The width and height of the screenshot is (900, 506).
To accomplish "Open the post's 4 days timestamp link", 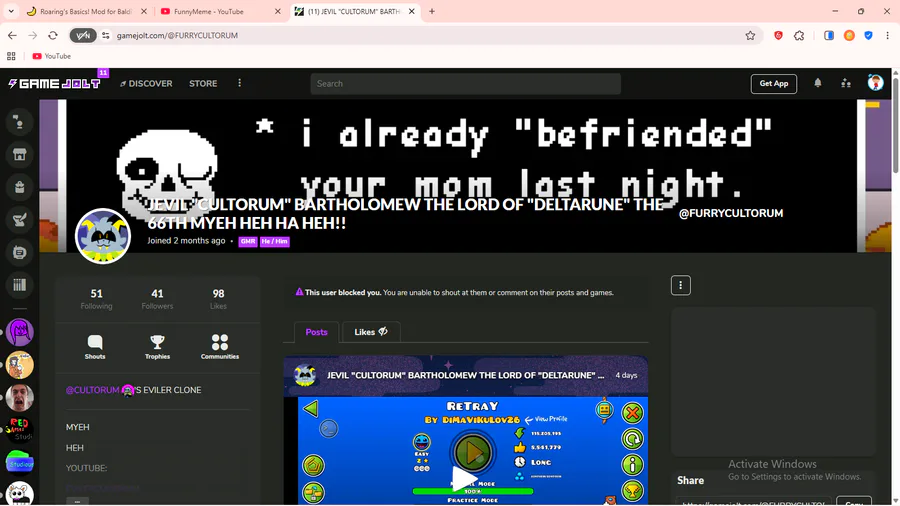I will click(626, 375).
